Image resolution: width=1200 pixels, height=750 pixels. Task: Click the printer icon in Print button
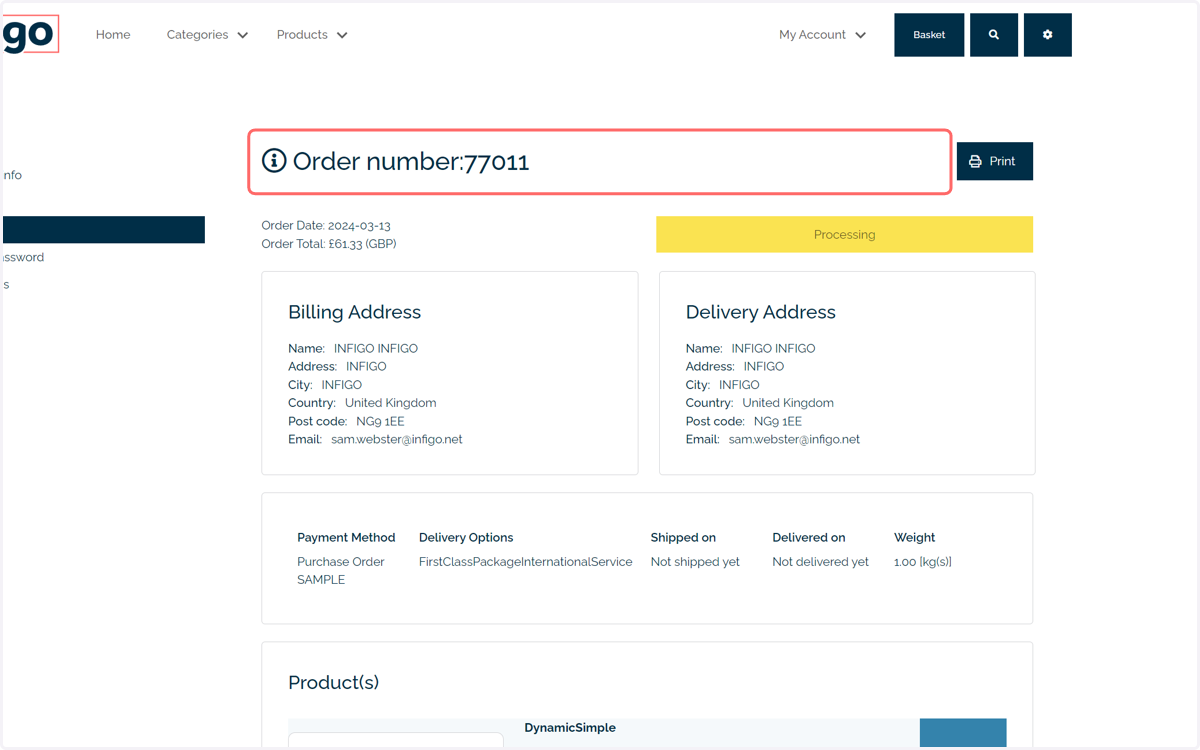975,162
